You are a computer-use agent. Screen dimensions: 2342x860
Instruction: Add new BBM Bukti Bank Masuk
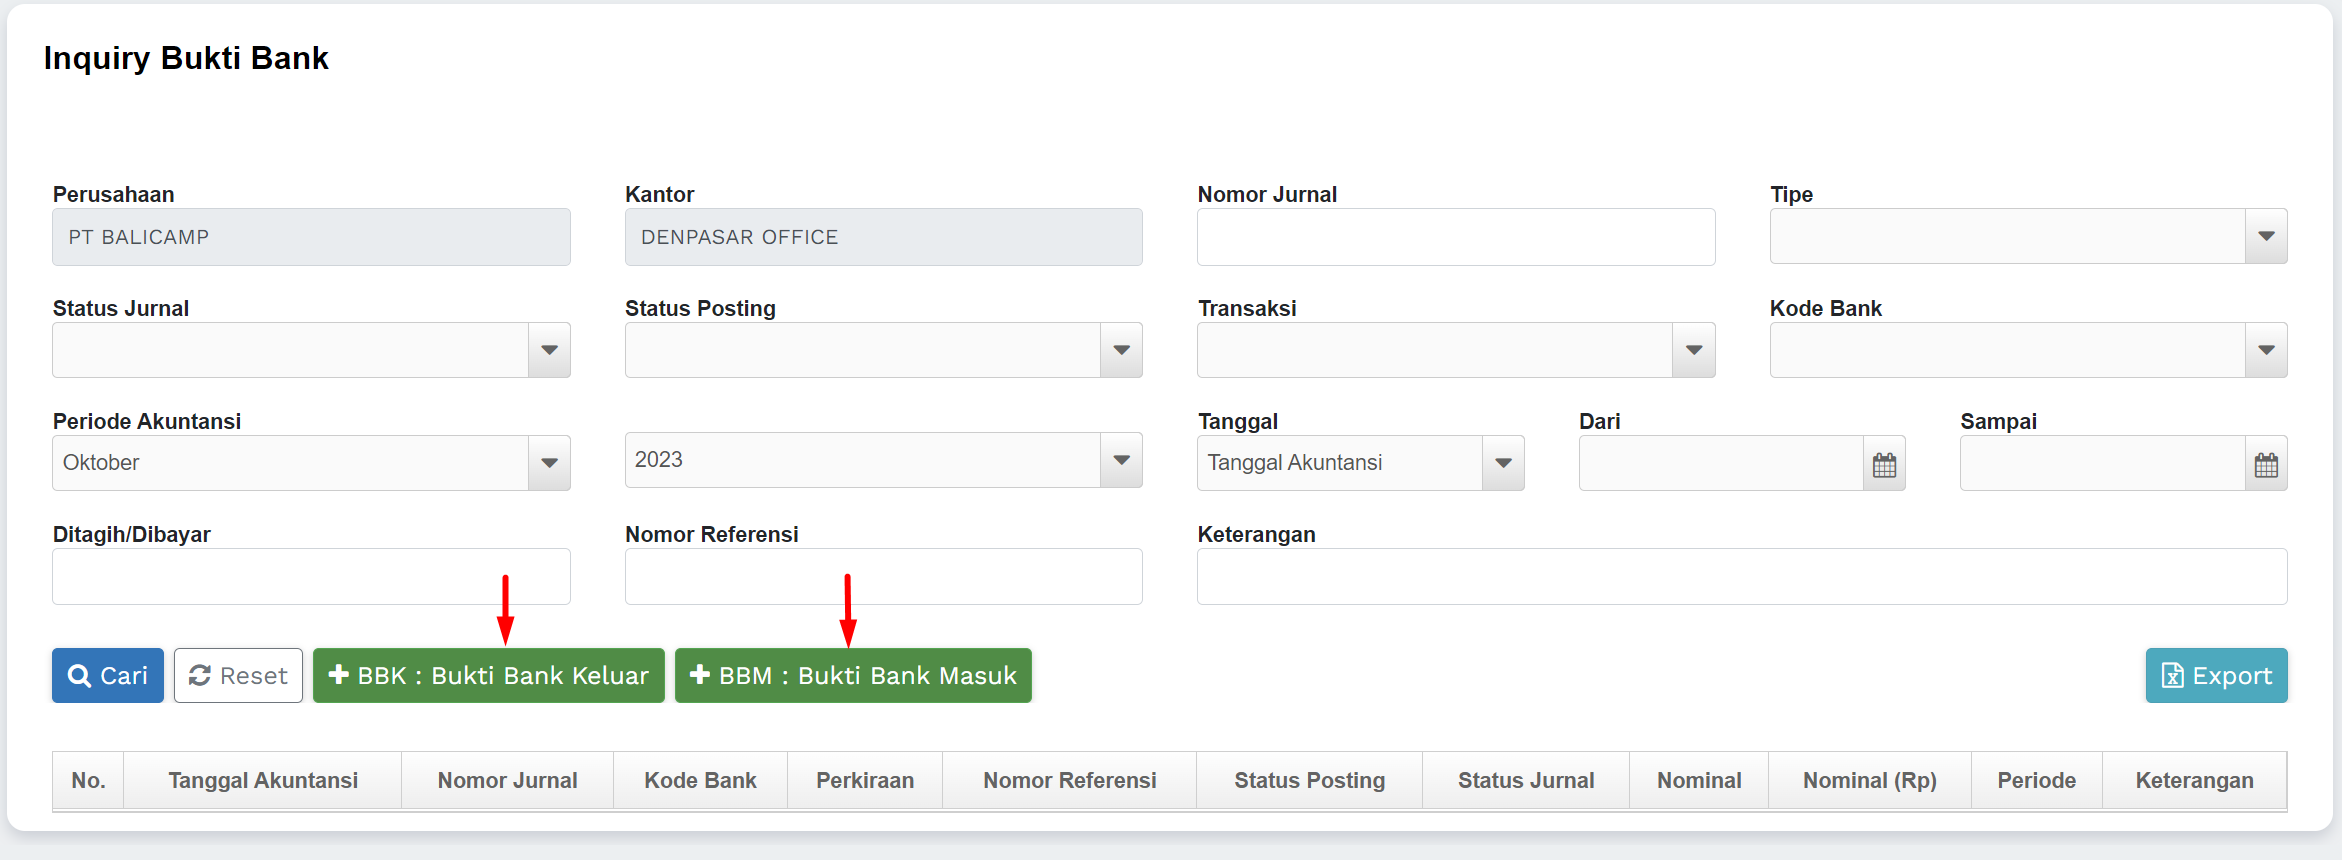click(x=853, y=676)
